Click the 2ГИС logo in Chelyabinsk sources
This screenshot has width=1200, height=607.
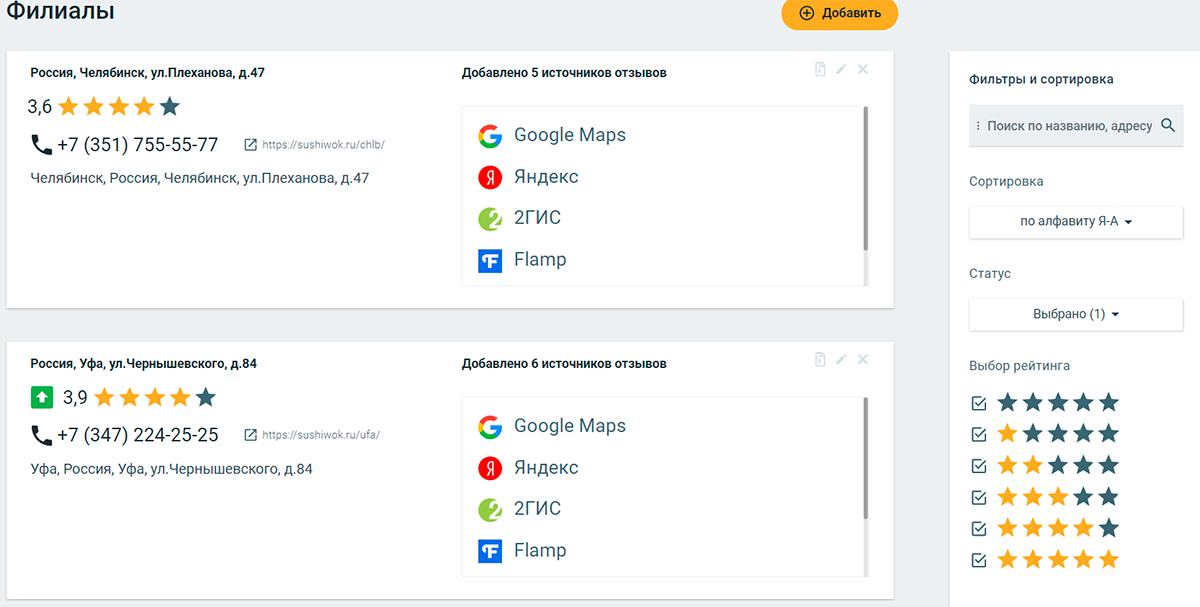(x=489, y=219)
